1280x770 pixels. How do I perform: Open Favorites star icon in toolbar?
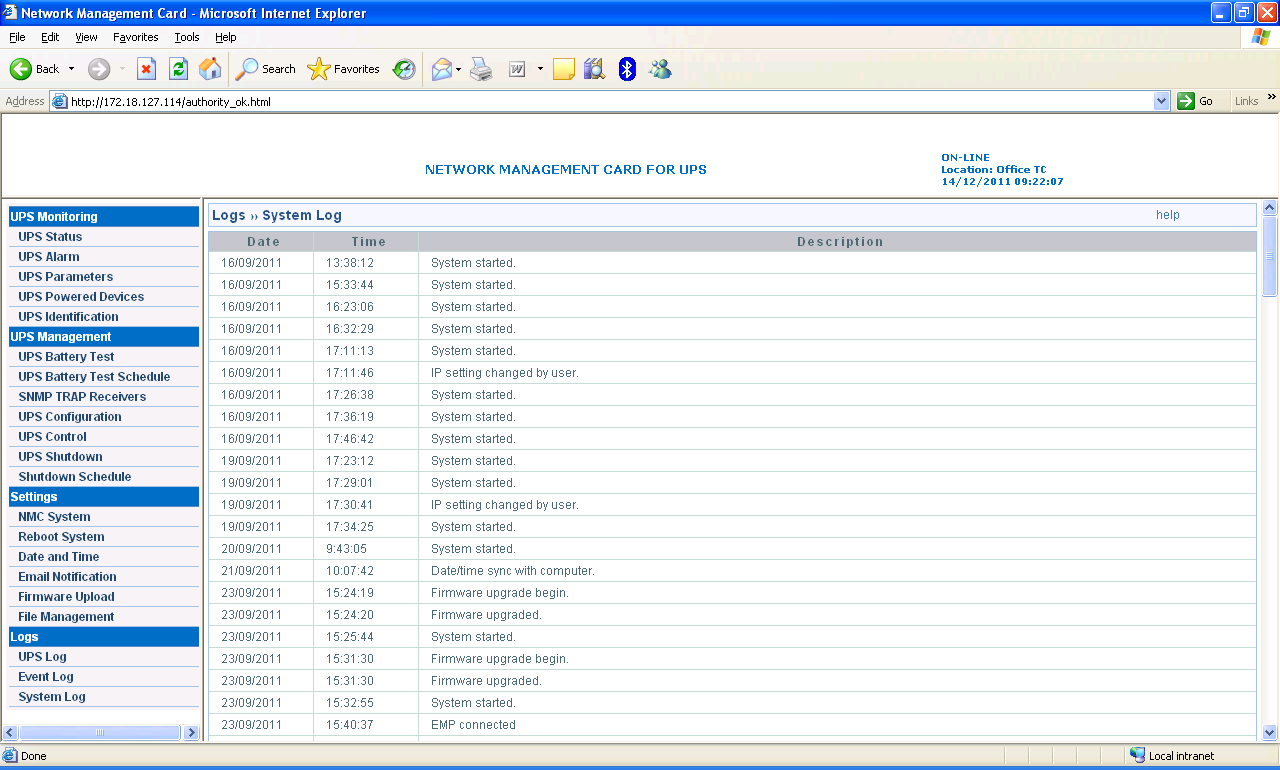(319, 69)
